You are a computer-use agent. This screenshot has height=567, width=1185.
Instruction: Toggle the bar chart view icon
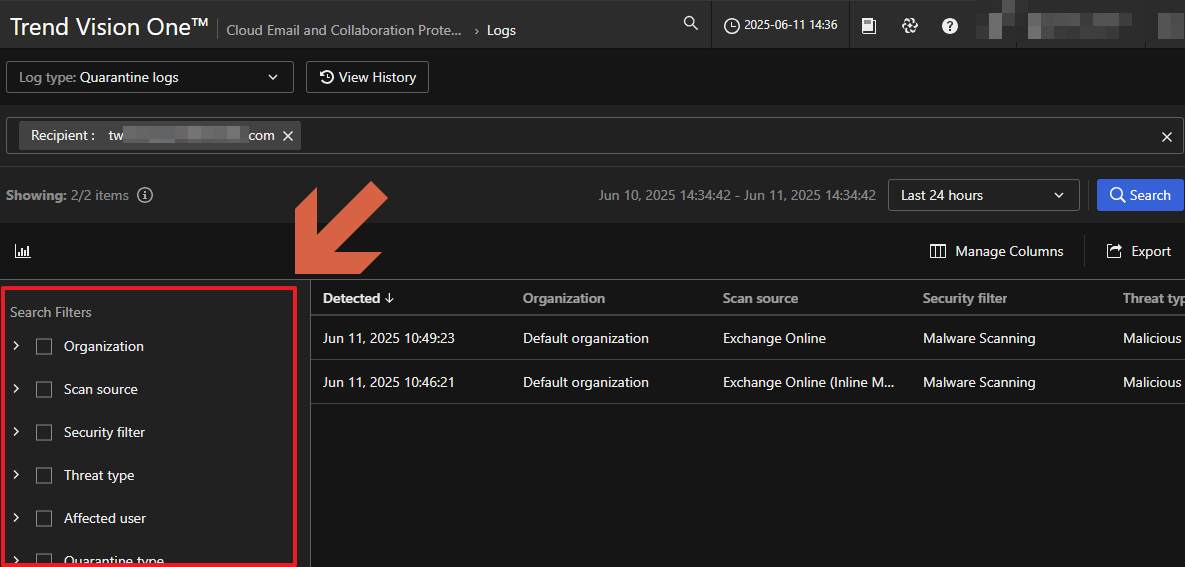click(23, 252)
